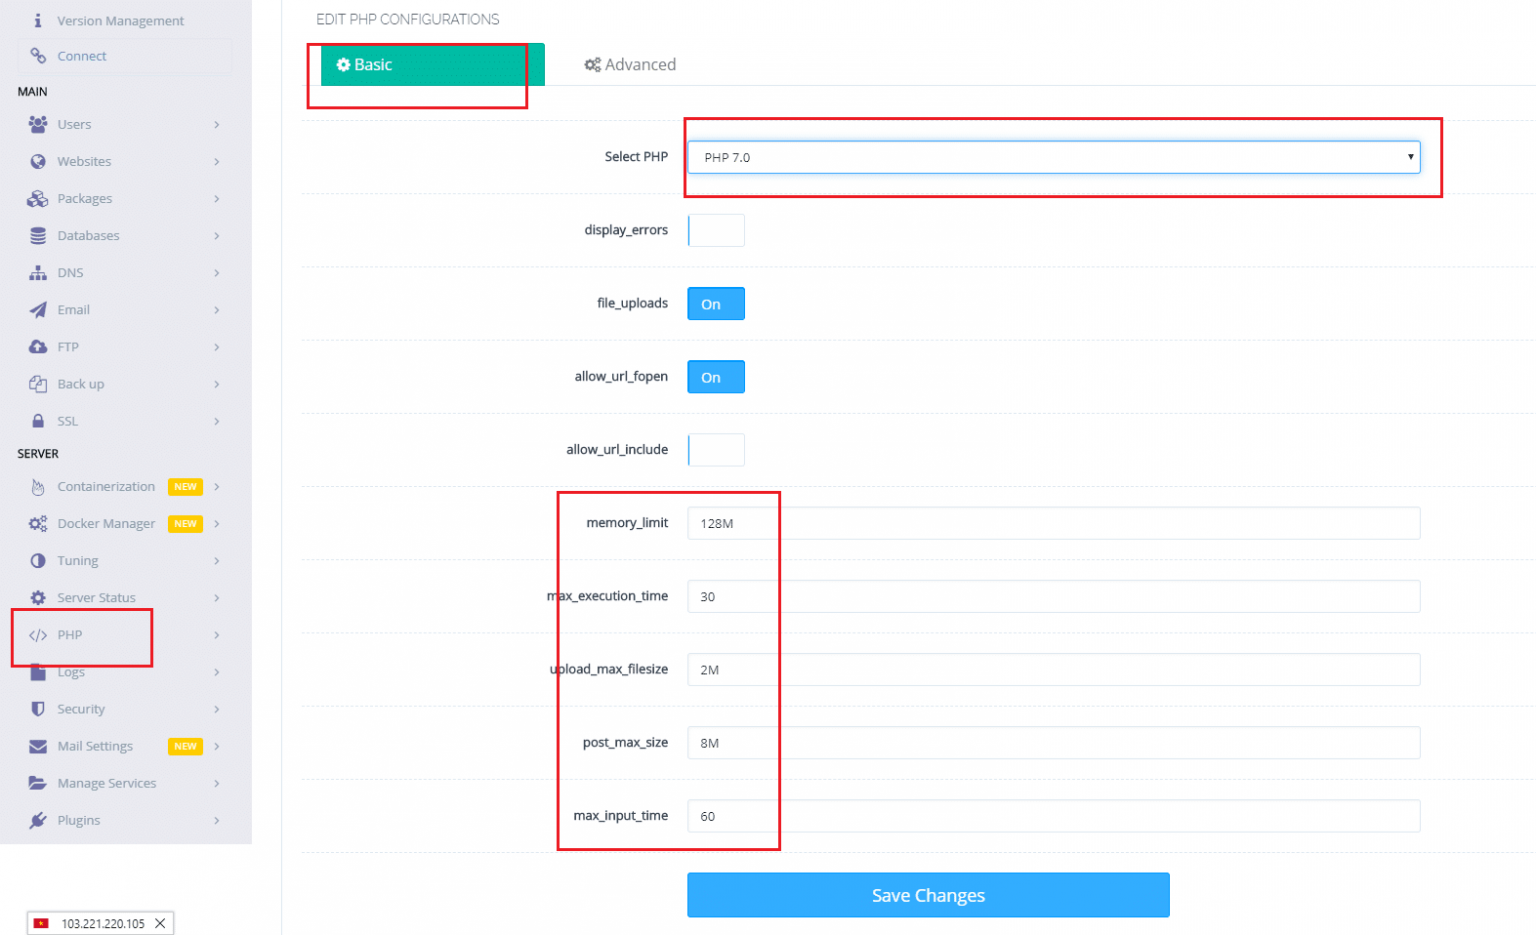
Task: Select the Security shield icon
Action: pos(37,709)
